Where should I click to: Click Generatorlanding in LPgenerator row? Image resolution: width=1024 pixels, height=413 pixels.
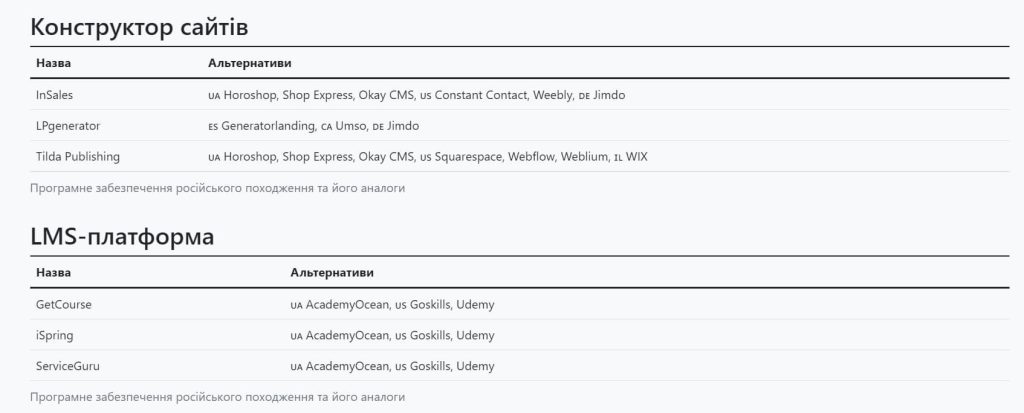(x=268, y=125)
